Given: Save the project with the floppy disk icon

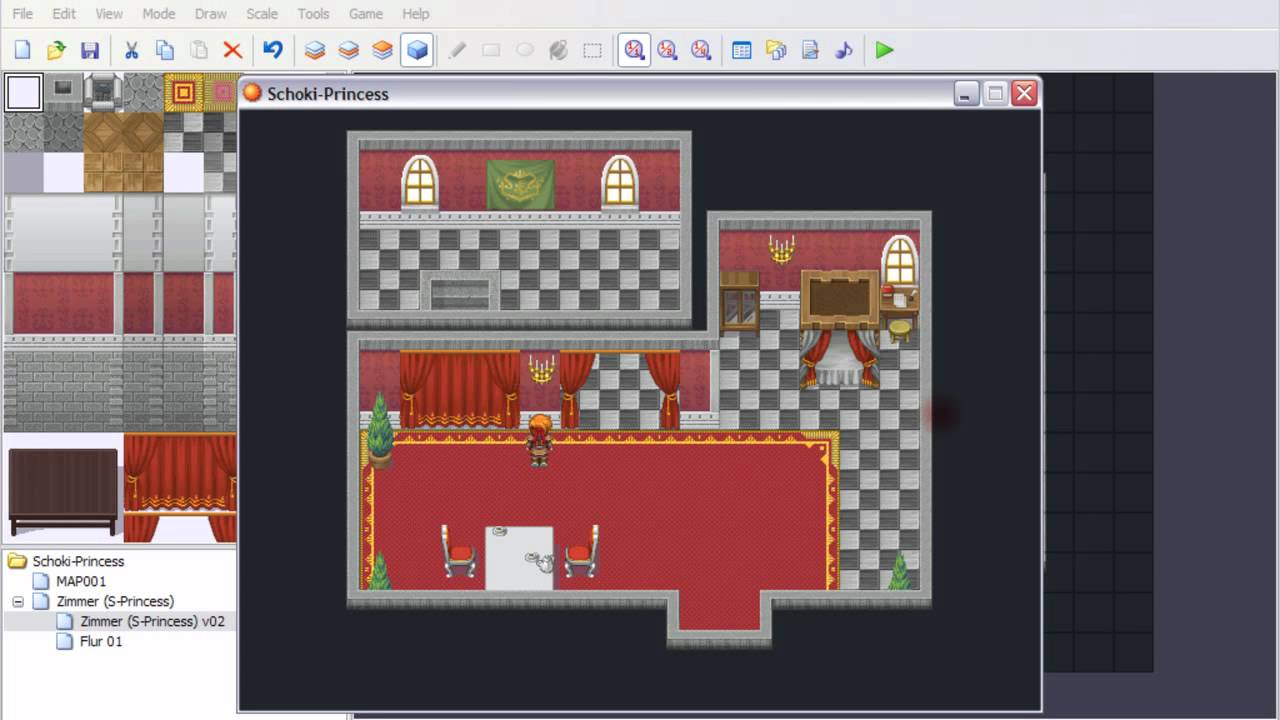Looking at the screenshot, I should 90,50.
